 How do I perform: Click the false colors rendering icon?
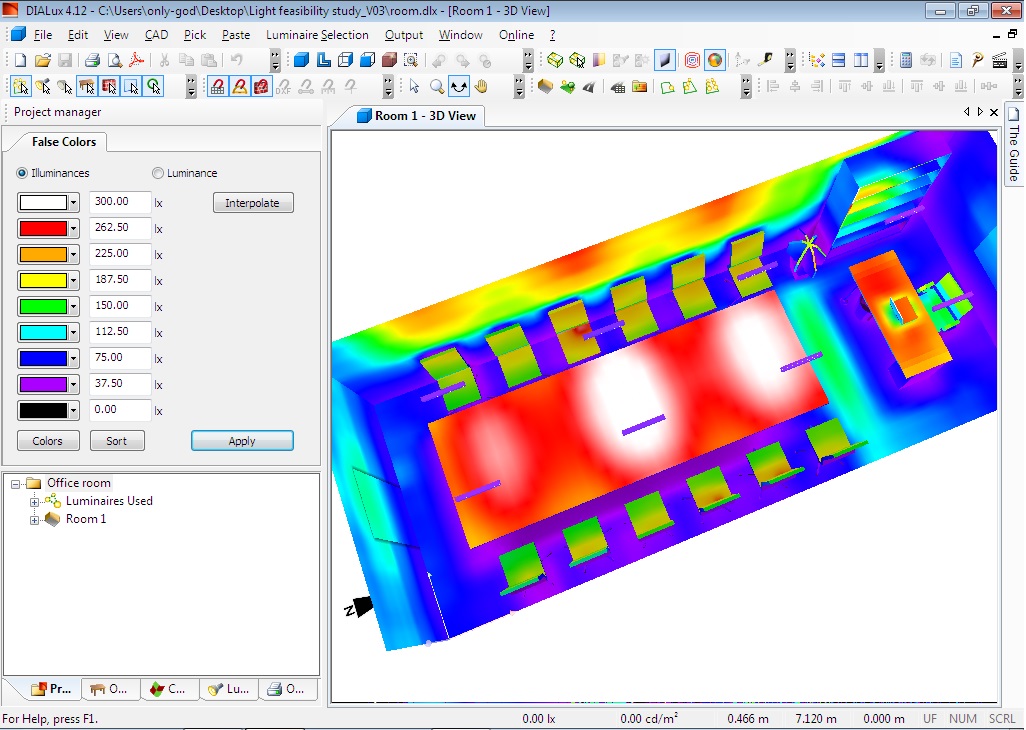coord(714,60)
